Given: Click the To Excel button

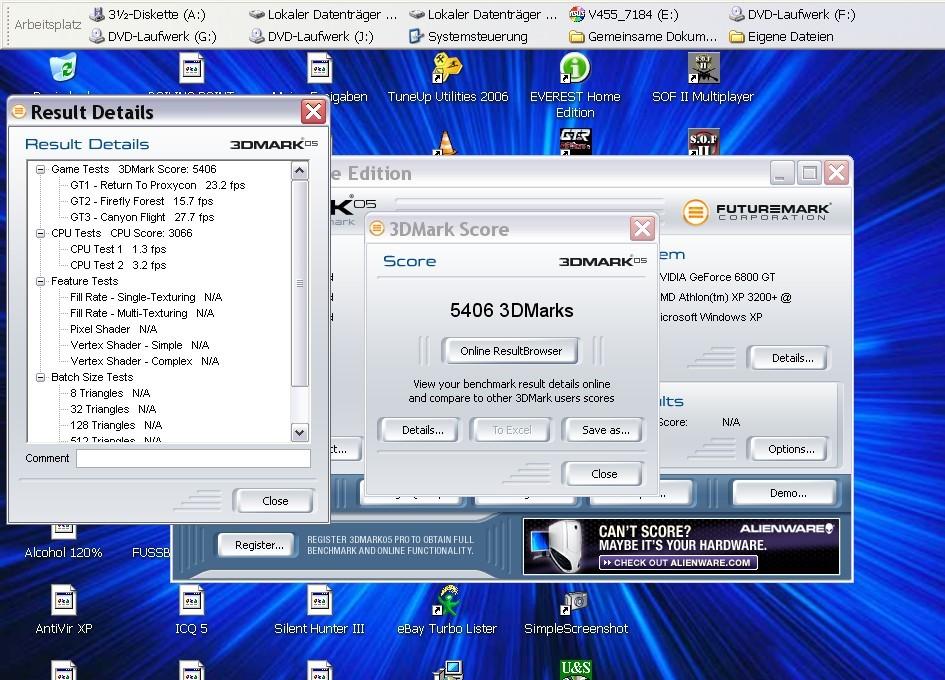Looking at the screenshot, I should [x=512, y=430].
